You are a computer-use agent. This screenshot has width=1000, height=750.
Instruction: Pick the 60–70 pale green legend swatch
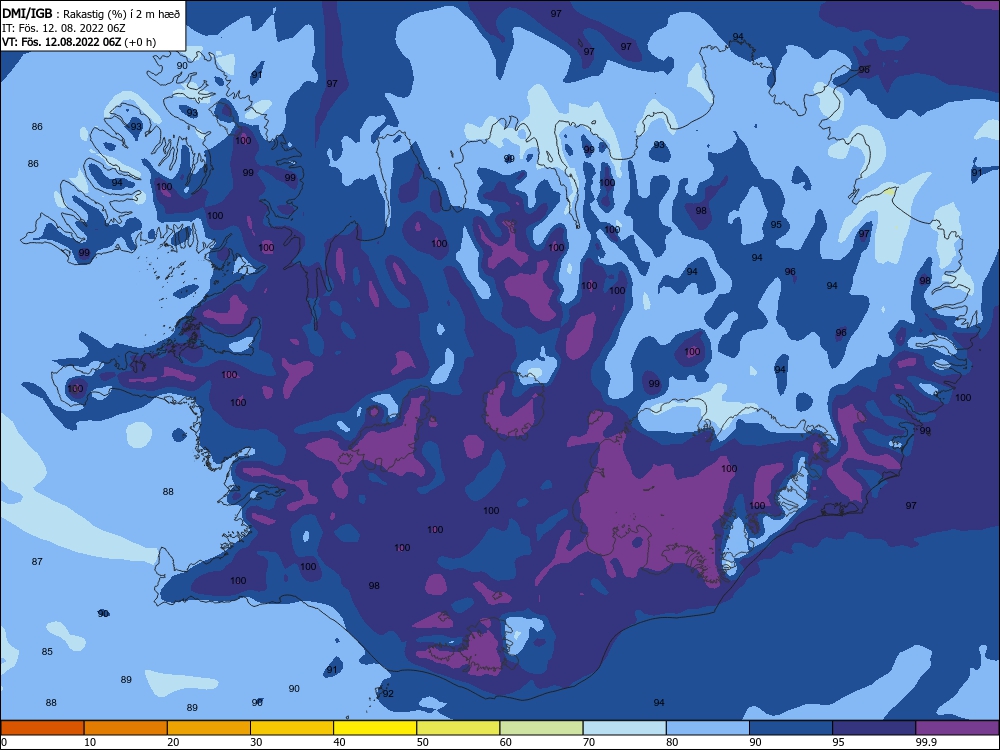click(x=541, y=728)
